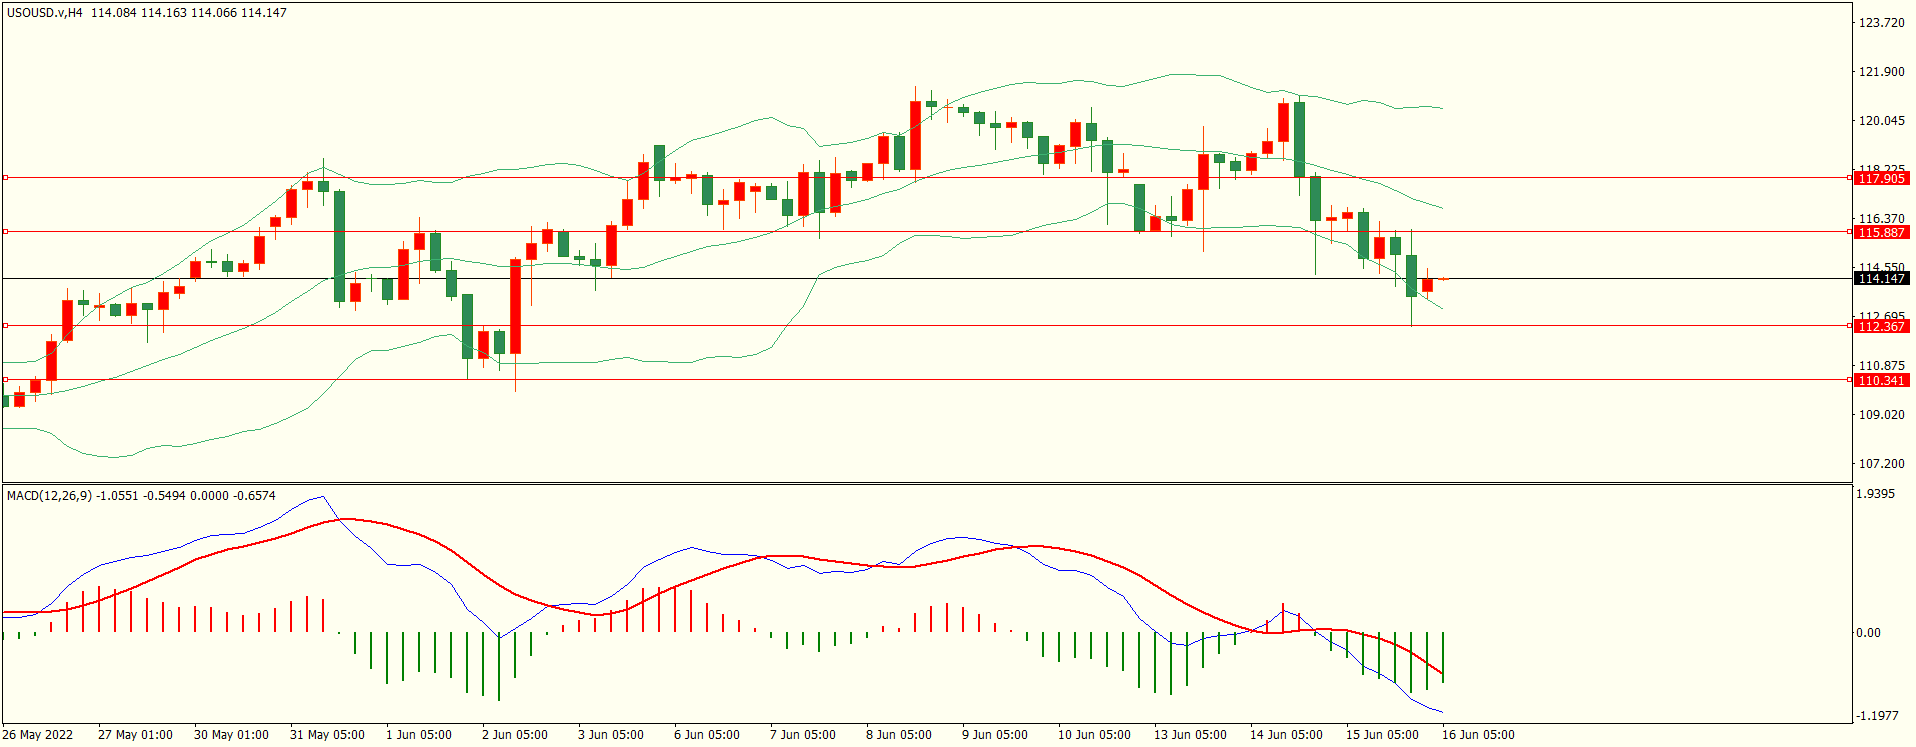Click the 110.875 price axis label
Screen dimensions: 1916x747
[x=1881, y=366]
